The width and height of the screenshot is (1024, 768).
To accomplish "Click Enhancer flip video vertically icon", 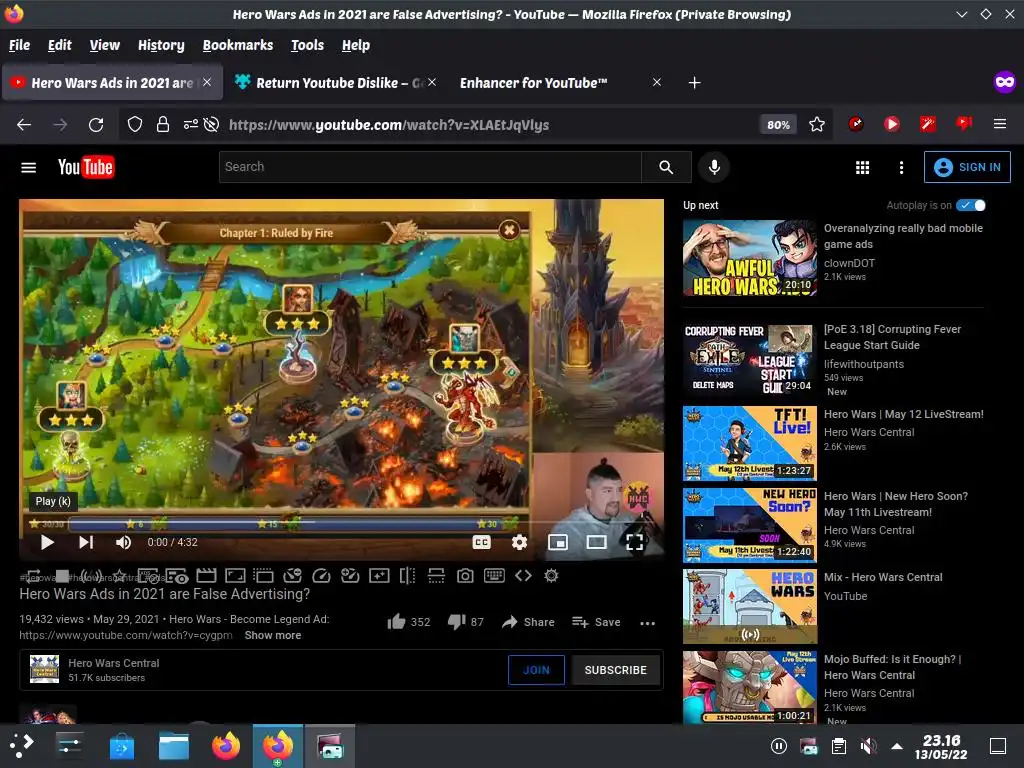I will tap(436, 575).
